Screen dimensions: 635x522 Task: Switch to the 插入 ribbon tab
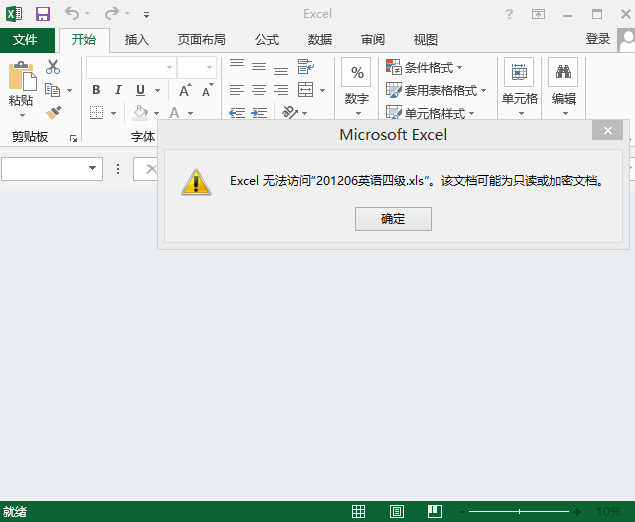pos(137,40)
